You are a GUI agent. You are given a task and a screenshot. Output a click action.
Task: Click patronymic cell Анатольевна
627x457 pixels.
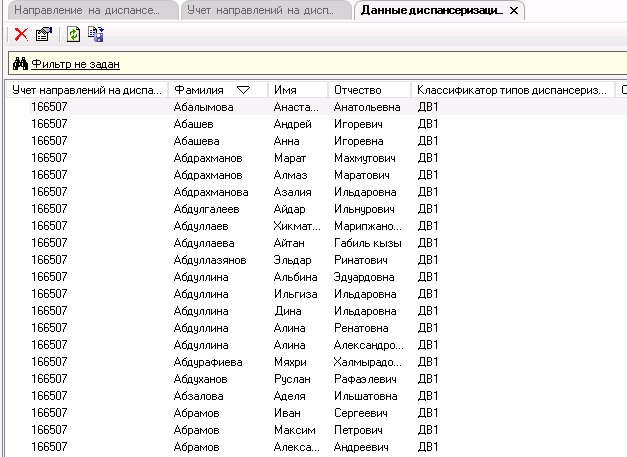click(367, 107)
